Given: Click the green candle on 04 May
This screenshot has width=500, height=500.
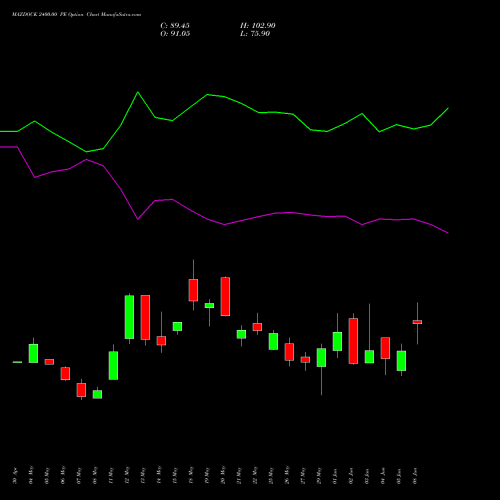Looking at the screenshot, I should pyautogui.click(x=33, y=353).
